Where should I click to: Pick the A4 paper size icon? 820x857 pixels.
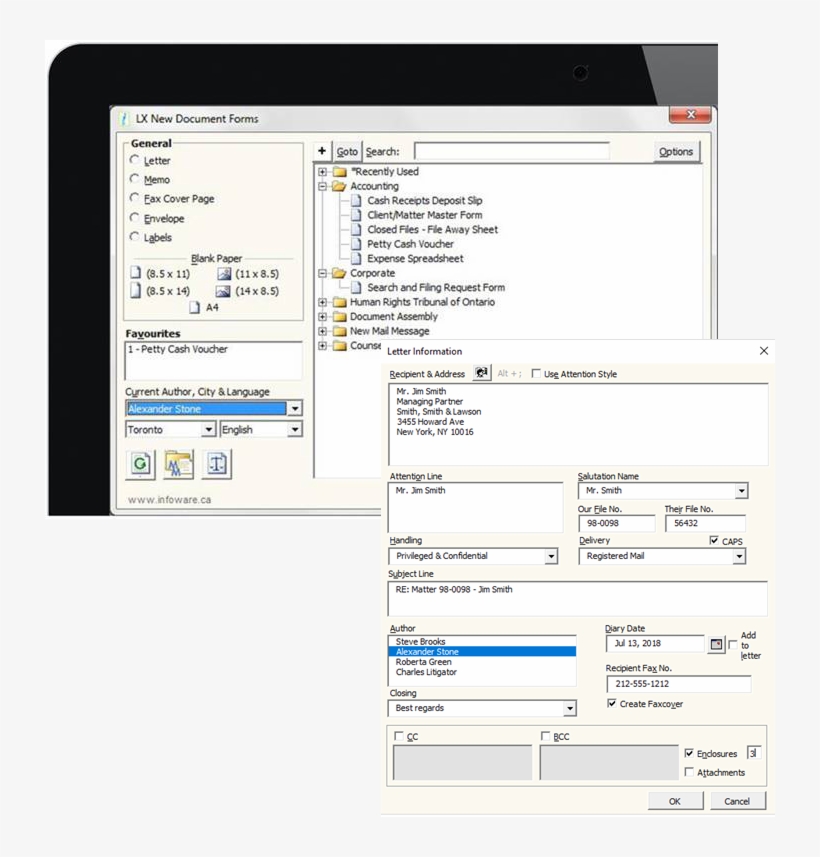coord(194,306)
